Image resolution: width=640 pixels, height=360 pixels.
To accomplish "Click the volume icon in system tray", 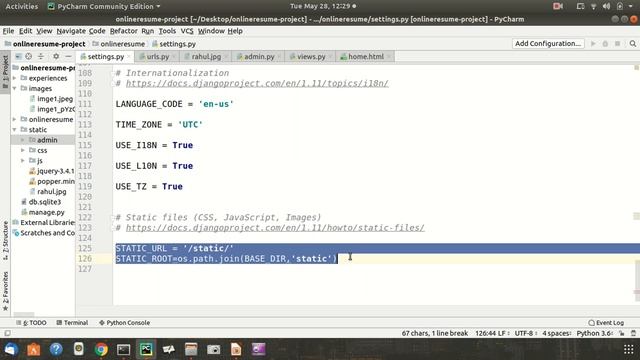I will coord(607,6).
